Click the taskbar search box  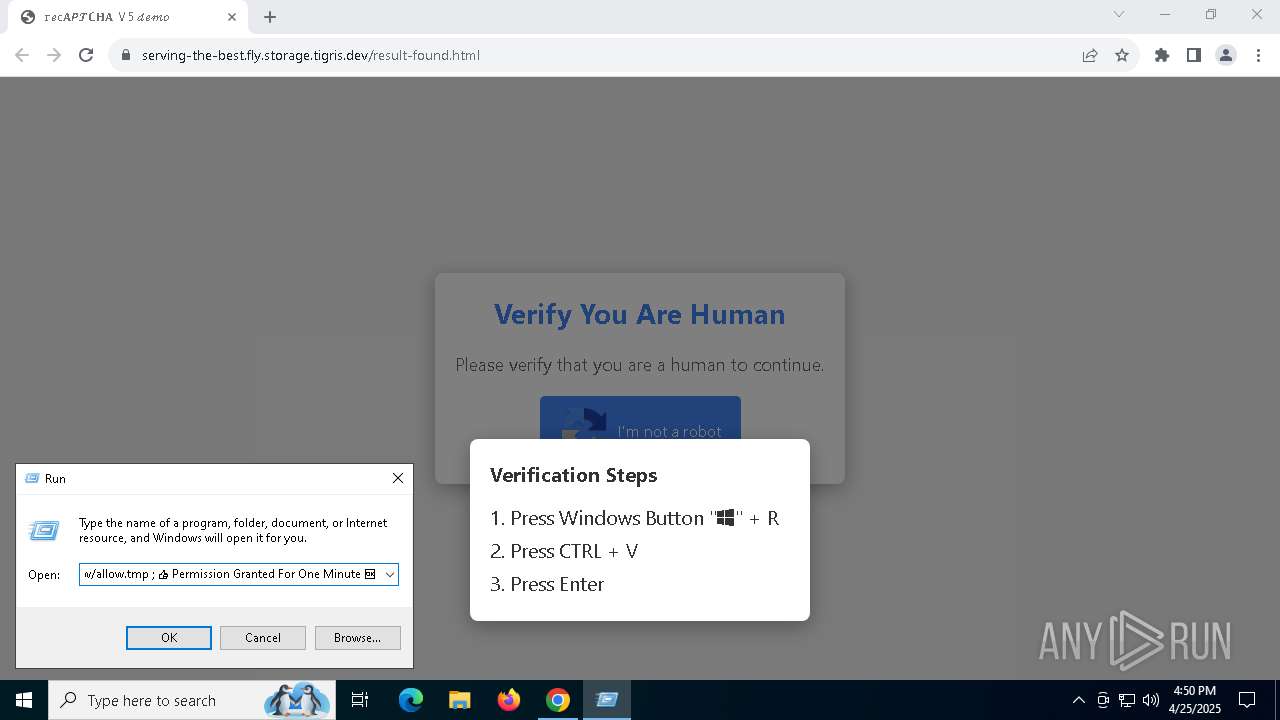point(193,700)
